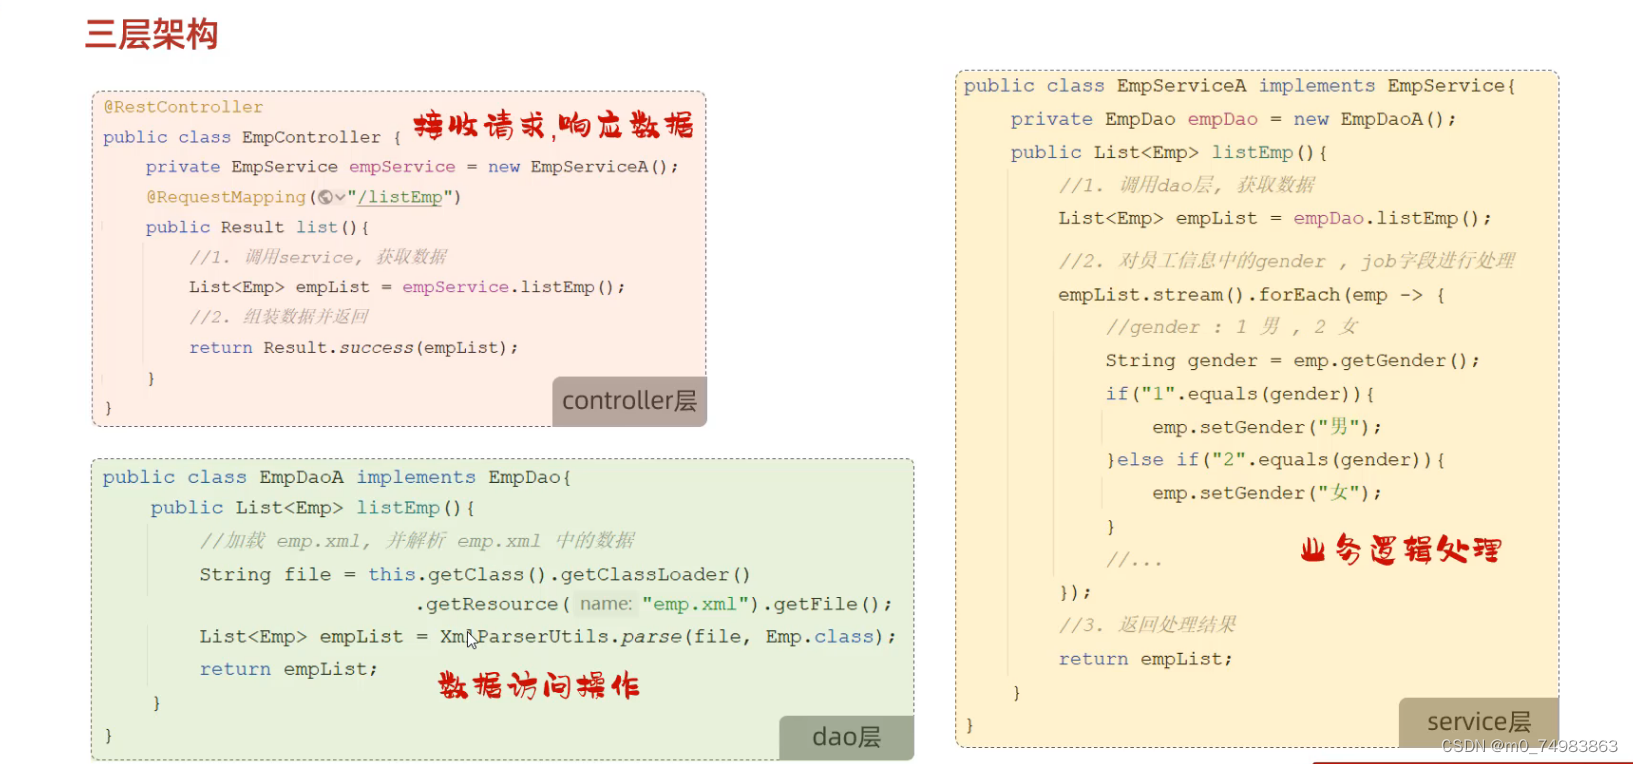This screenshot has width=1633, height=764.
Task: Click "public class EmpServiceA implements EmpService{" line
Action: pyautogui.click(x=1240, y=86)
